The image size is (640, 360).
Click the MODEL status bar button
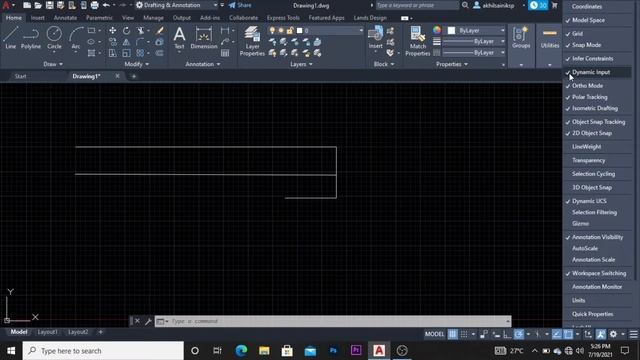pos(434,334)
